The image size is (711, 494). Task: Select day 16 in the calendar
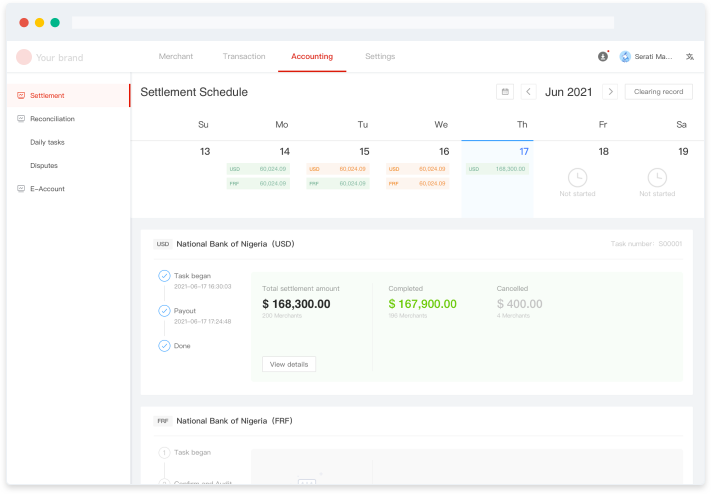[444, 152]
